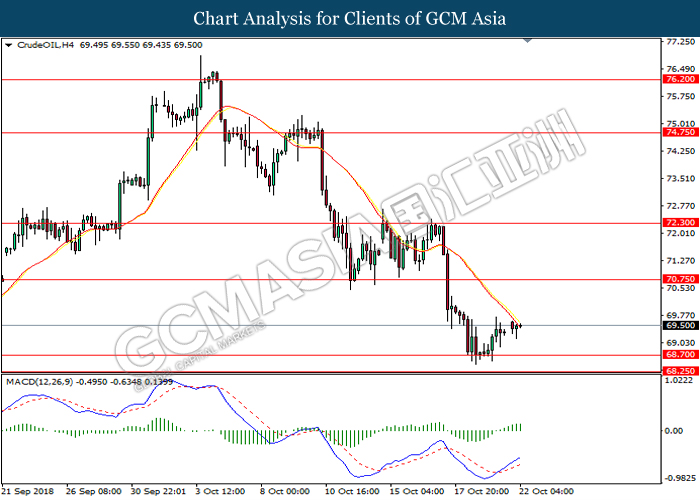Click the 77.250 price axis value
This screenshot has width=700, height=500.
tap(680, 42)
